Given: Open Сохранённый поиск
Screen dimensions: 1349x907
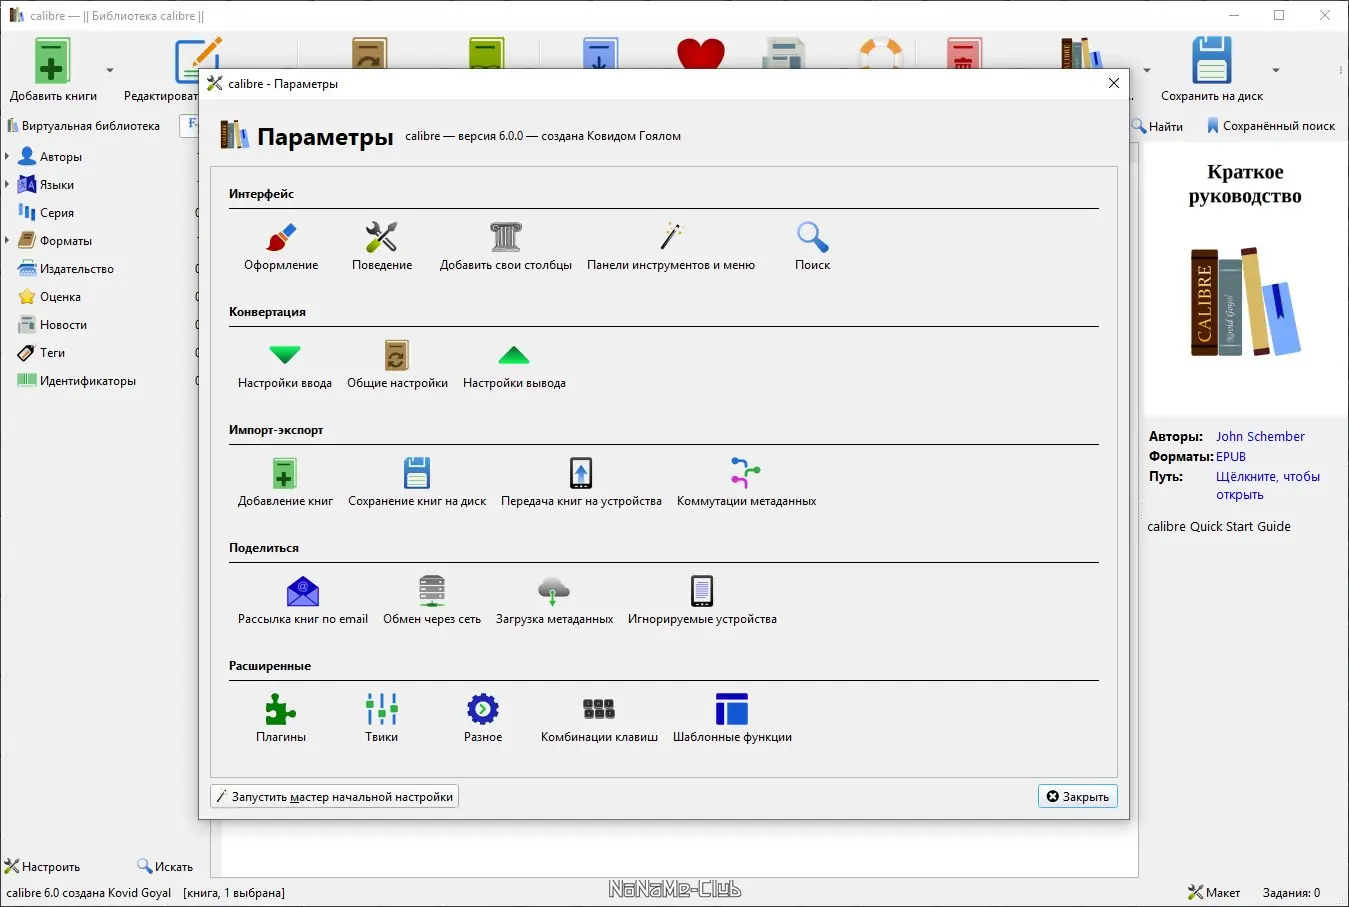Looking at the screenshot, I should (1270, 126).
